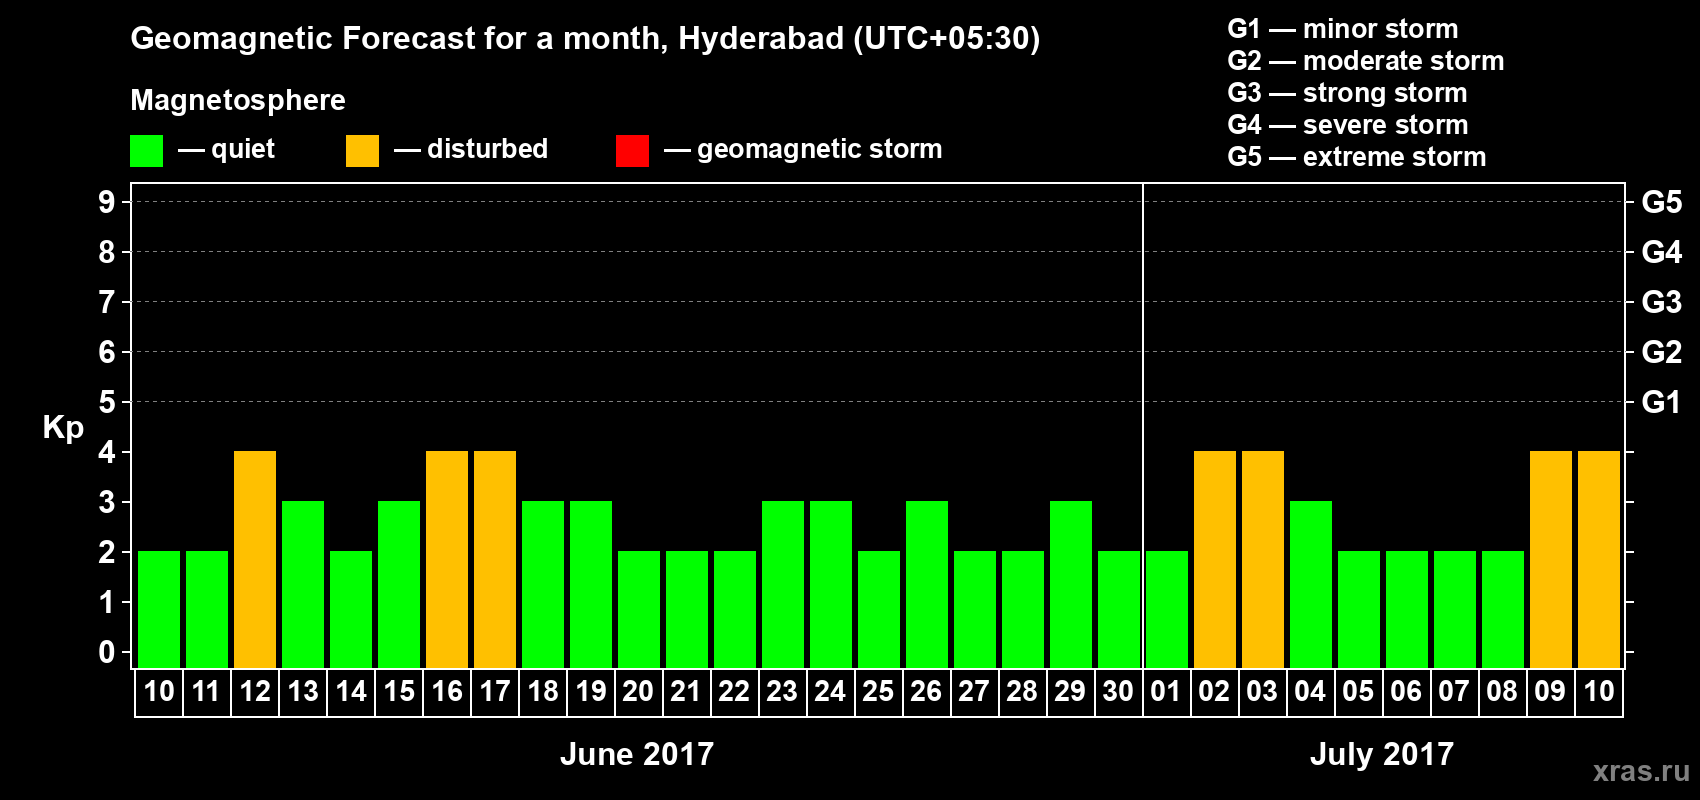Screen dimensions: 1700x800
Task: Click the 'G1' right axis label
Action: coord(1661,402)
